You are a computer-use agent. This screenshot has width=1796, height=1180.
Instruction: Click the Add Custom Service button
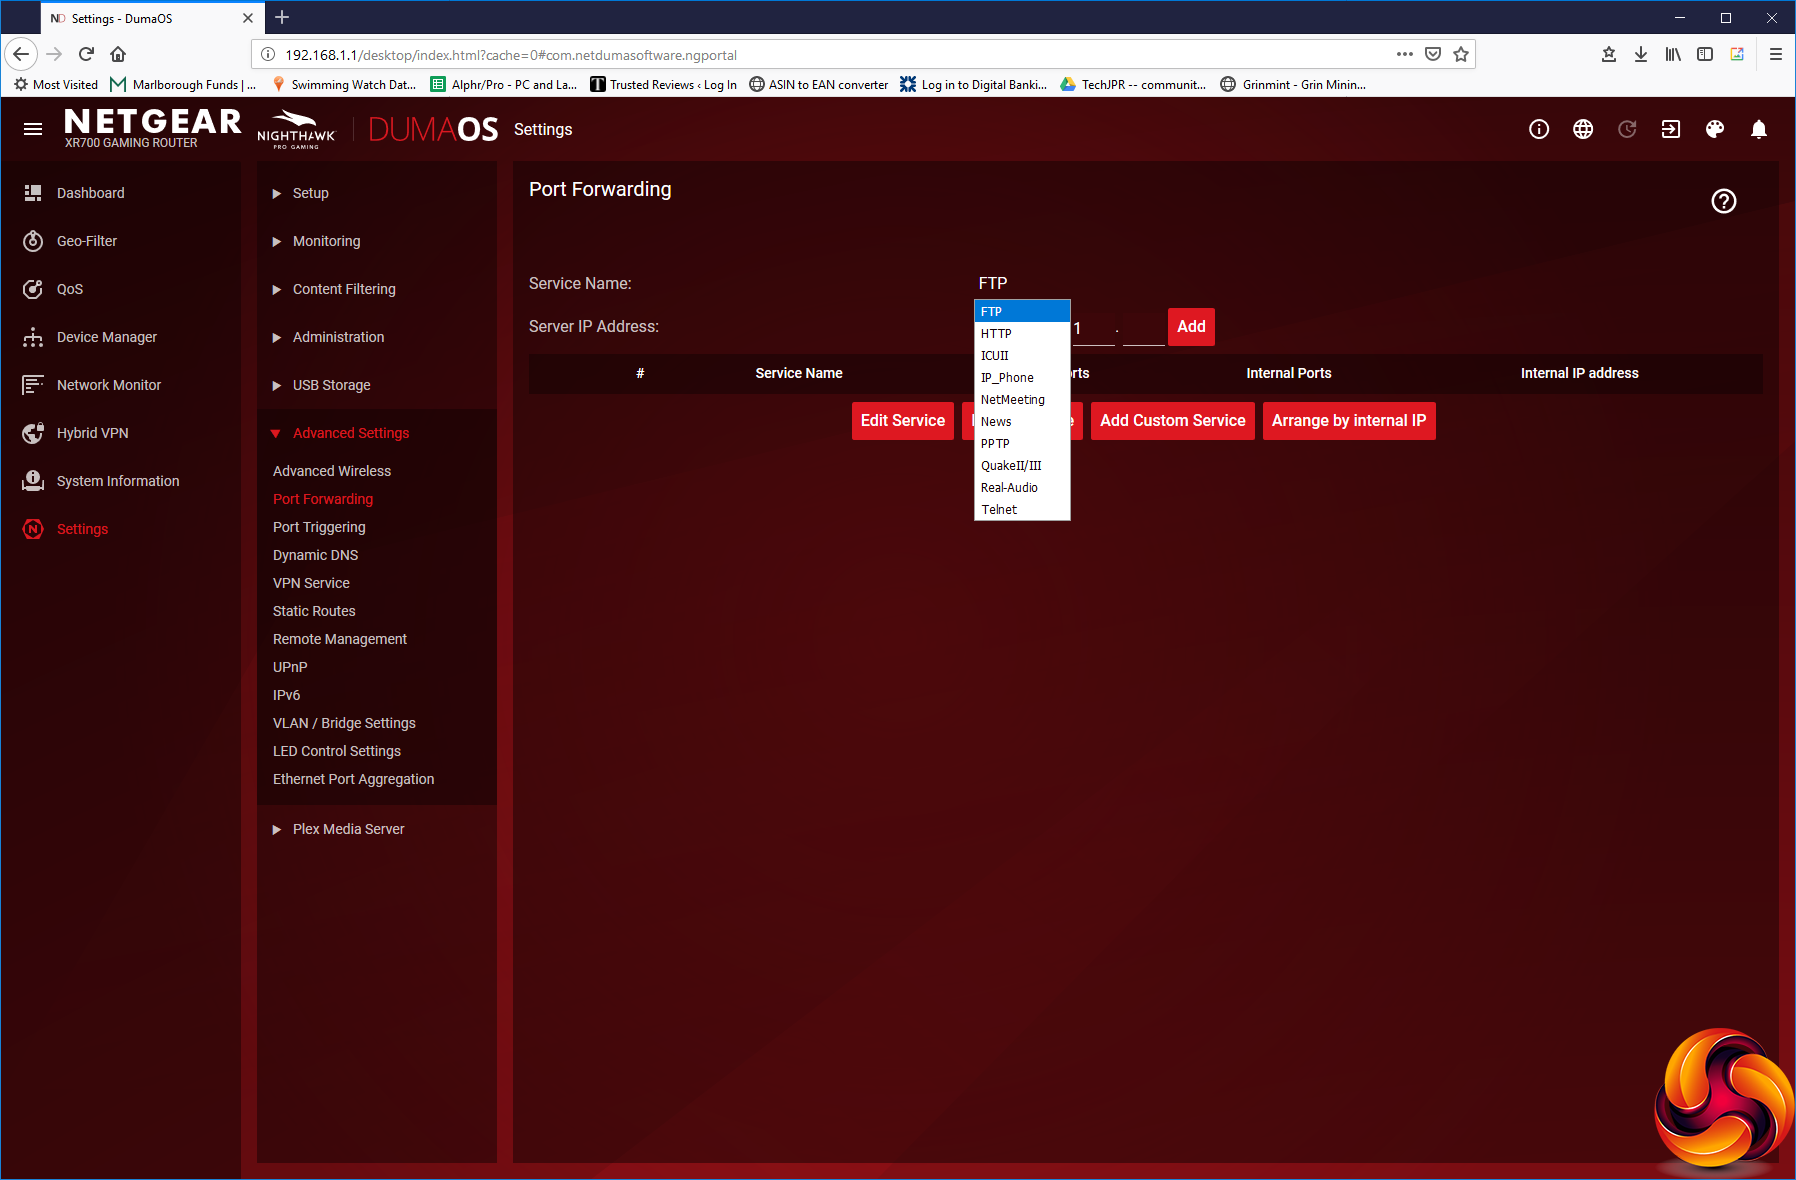(1173, 421)
